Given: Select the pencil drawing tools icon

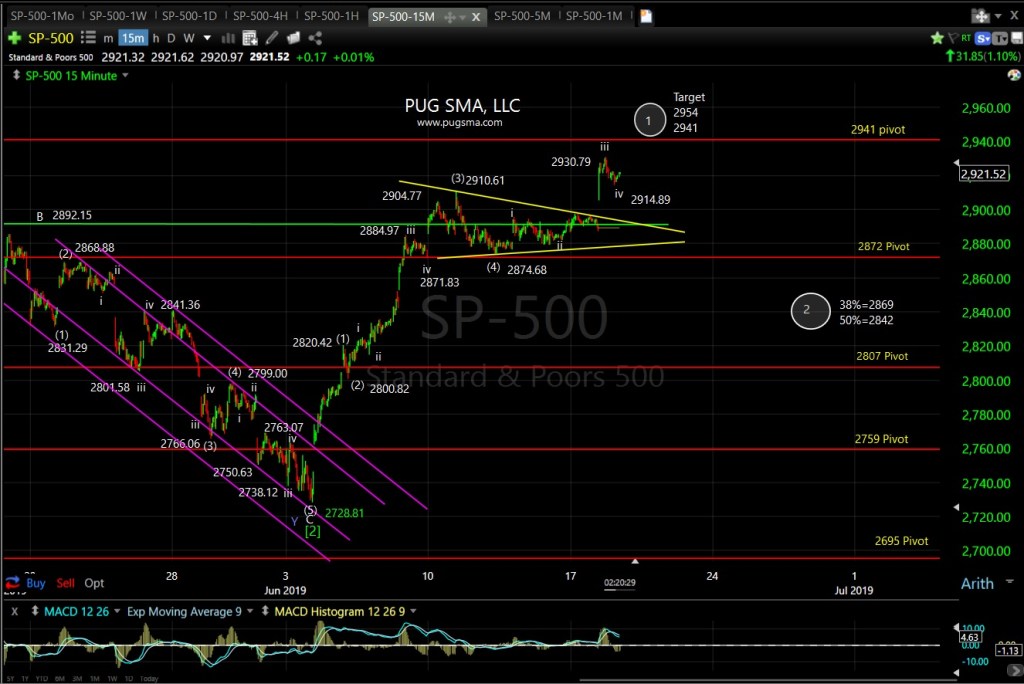Looking at the screenshot, I should click(x=272, y=38).
